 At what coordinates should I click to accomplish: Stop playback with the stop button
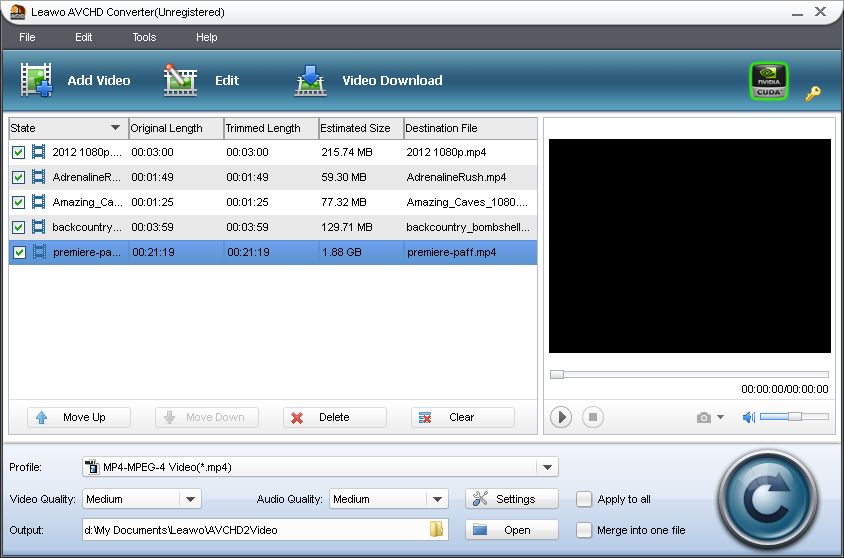[x=593, y=417]
